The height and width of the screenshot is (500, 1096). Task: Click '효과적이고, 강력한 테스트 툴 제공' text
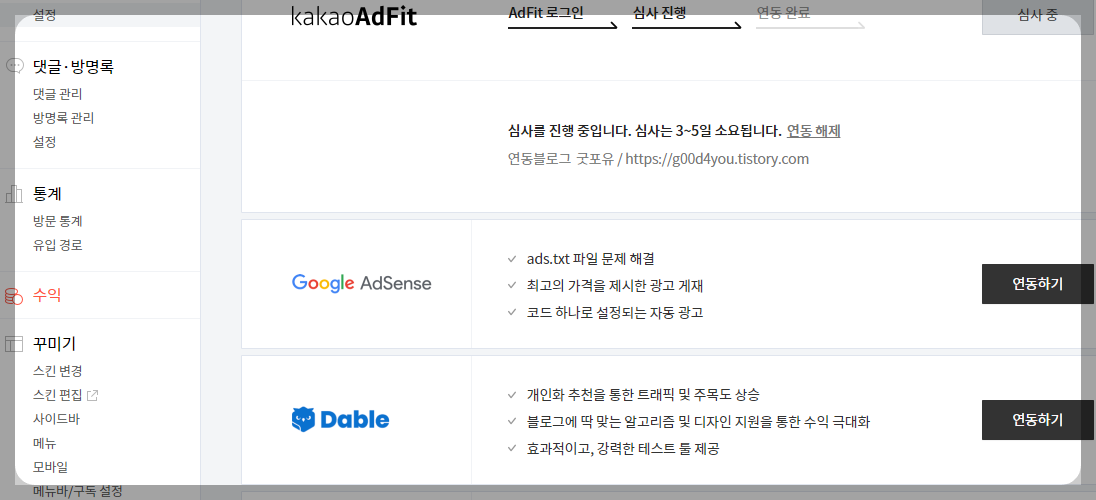623,448
